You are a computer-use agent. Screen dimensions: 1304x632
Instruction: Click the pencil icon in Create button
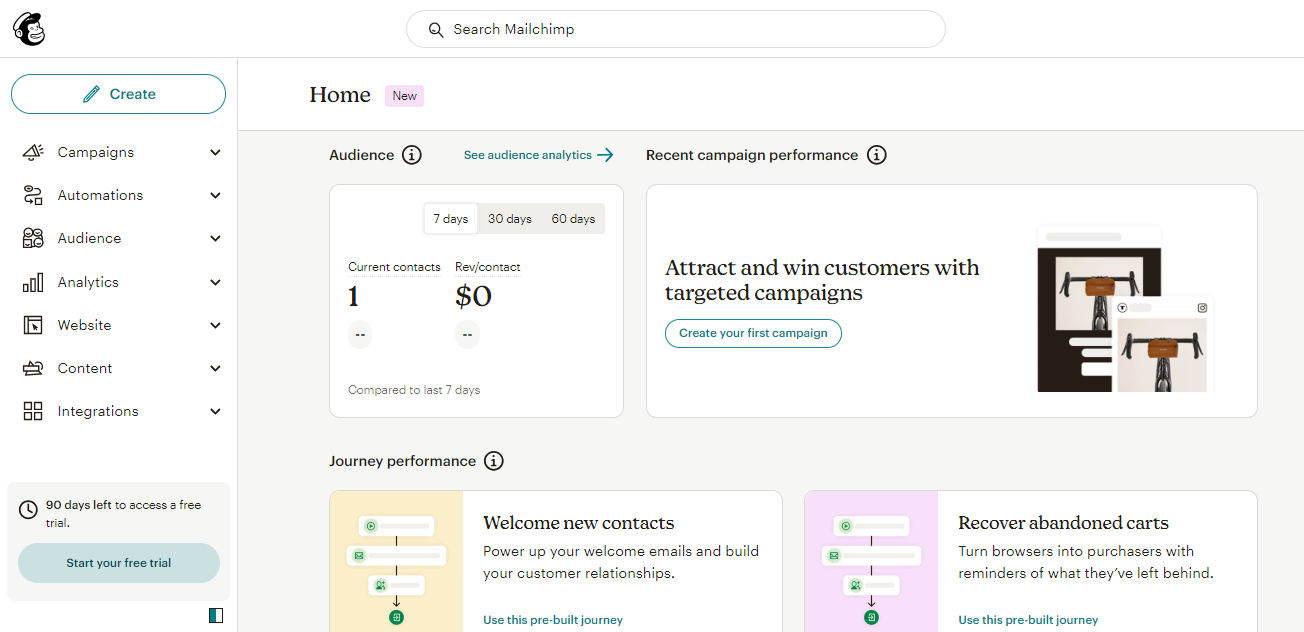[x=91, y=94]
